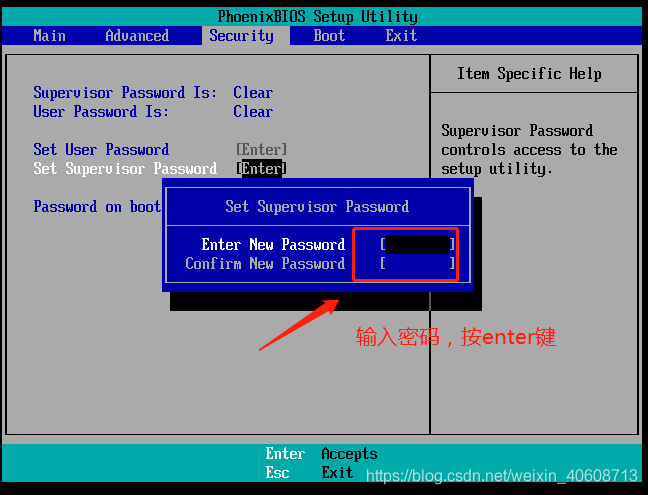The width and height of the screenshot is (648, 495).
Task: Click the highlighted [Enter] for Supervisor Password
Action: (261, 169)
